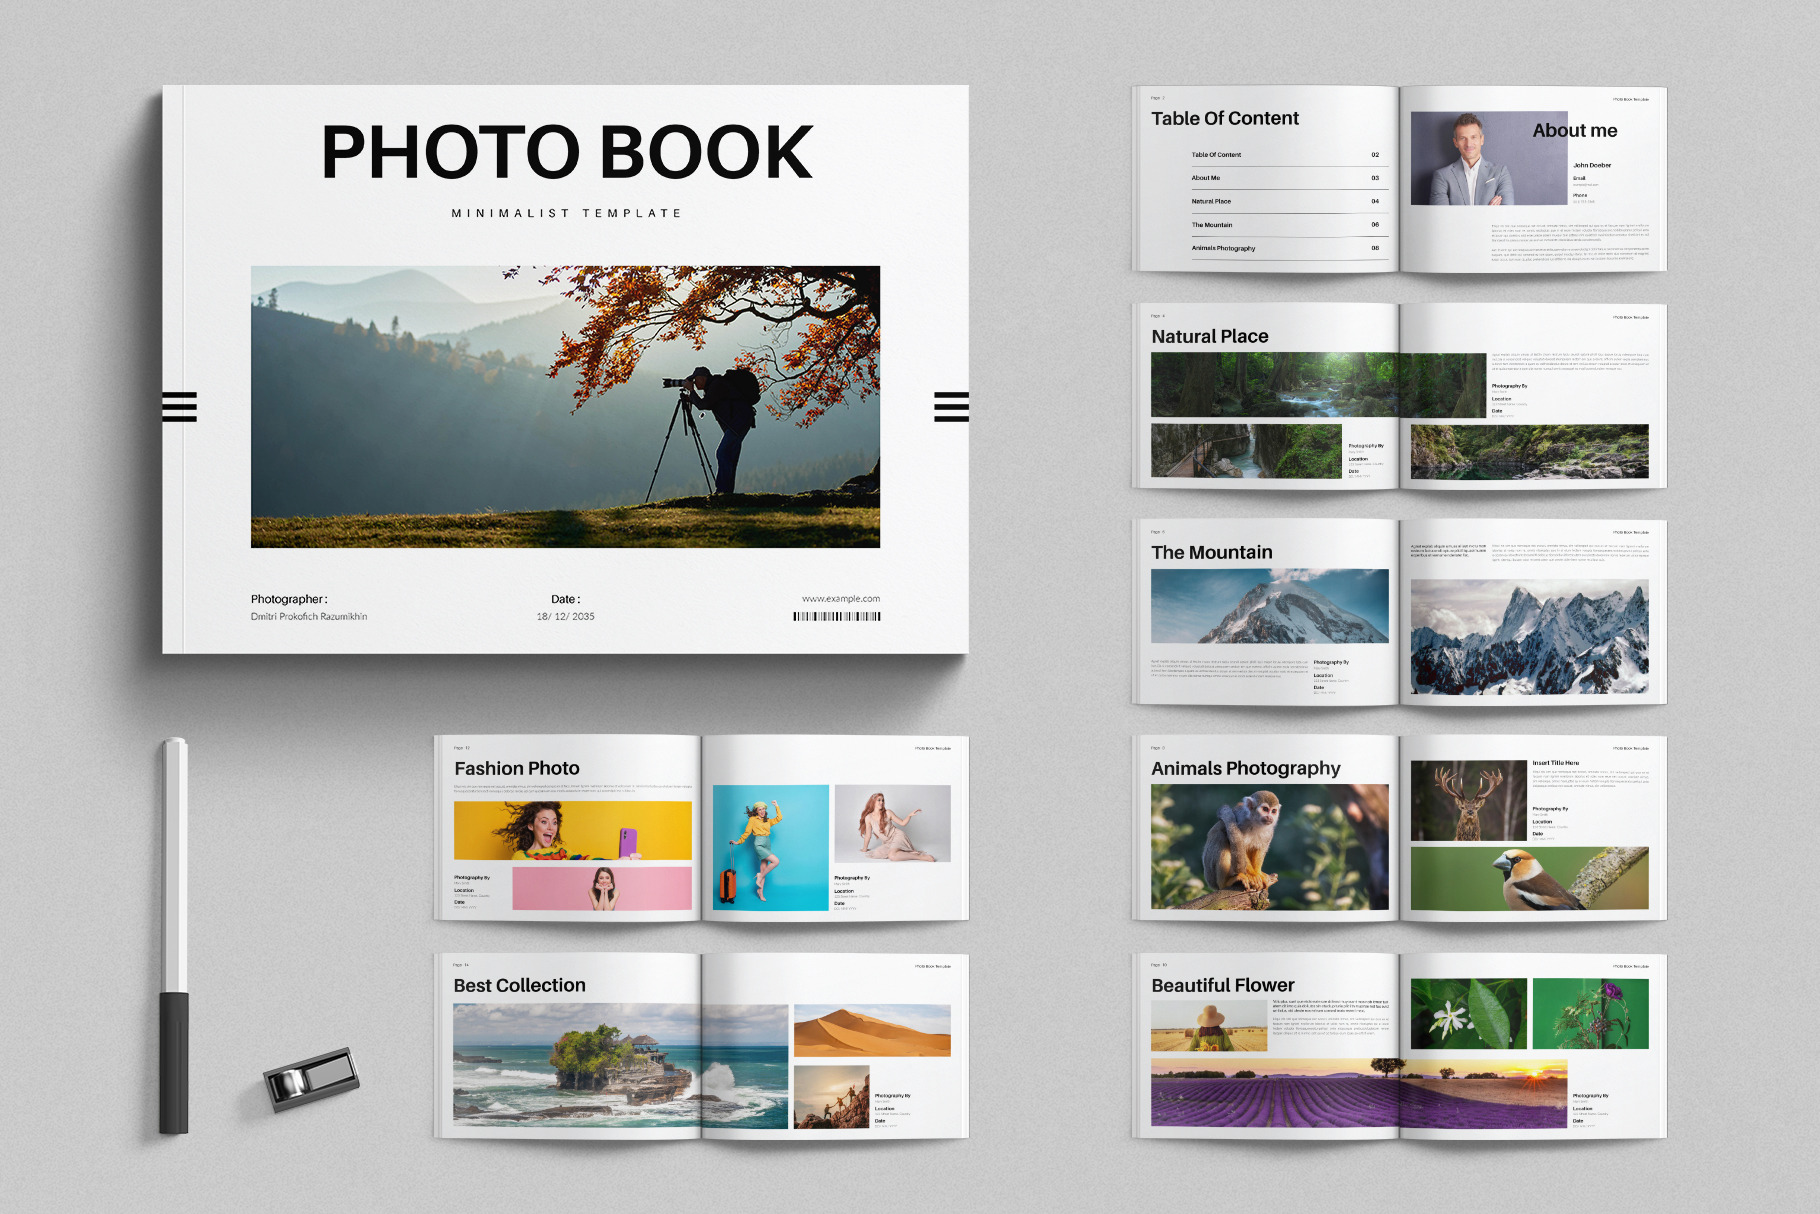Select The Mountain entry in table of content
This screenshot has width=1820, height=1214.
point(1212,225)
